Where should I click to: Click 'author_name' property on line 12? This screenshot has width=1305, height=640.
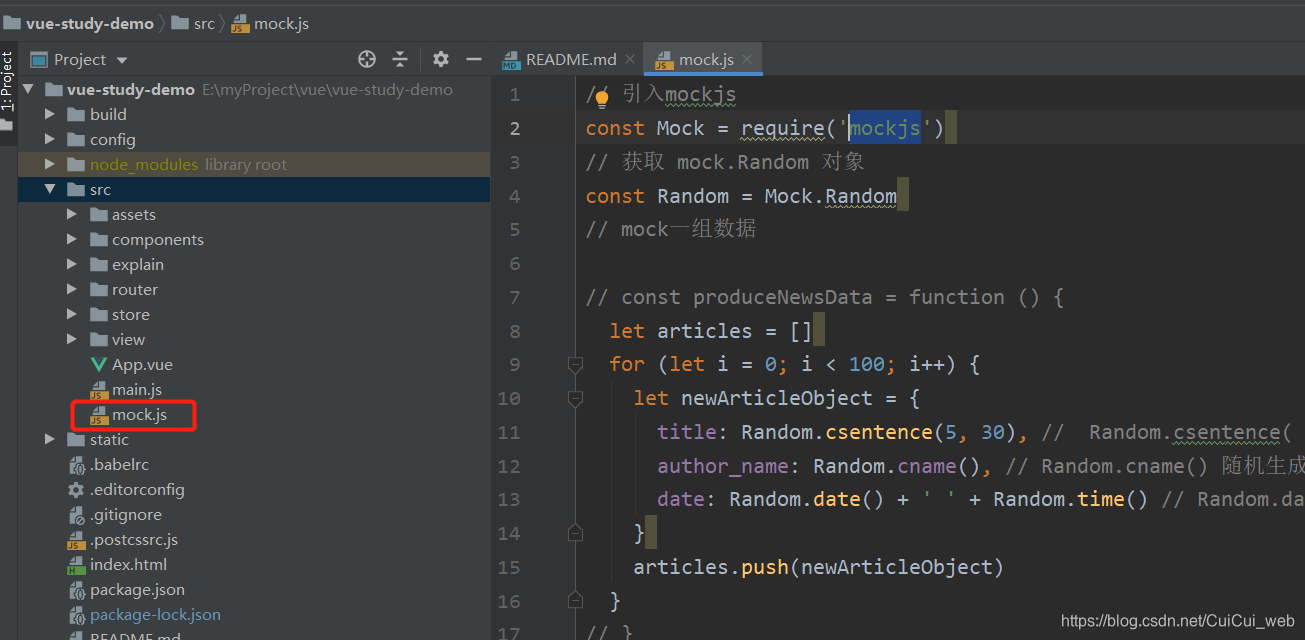coord(723,466)
